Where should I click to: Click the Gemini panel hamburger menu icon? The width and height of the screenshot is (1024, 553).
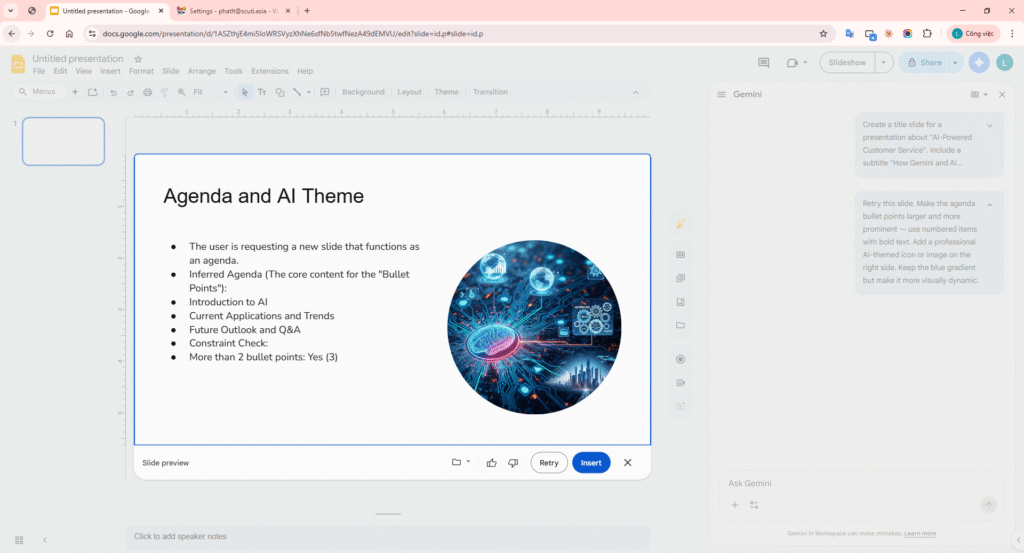coord(722,95)
